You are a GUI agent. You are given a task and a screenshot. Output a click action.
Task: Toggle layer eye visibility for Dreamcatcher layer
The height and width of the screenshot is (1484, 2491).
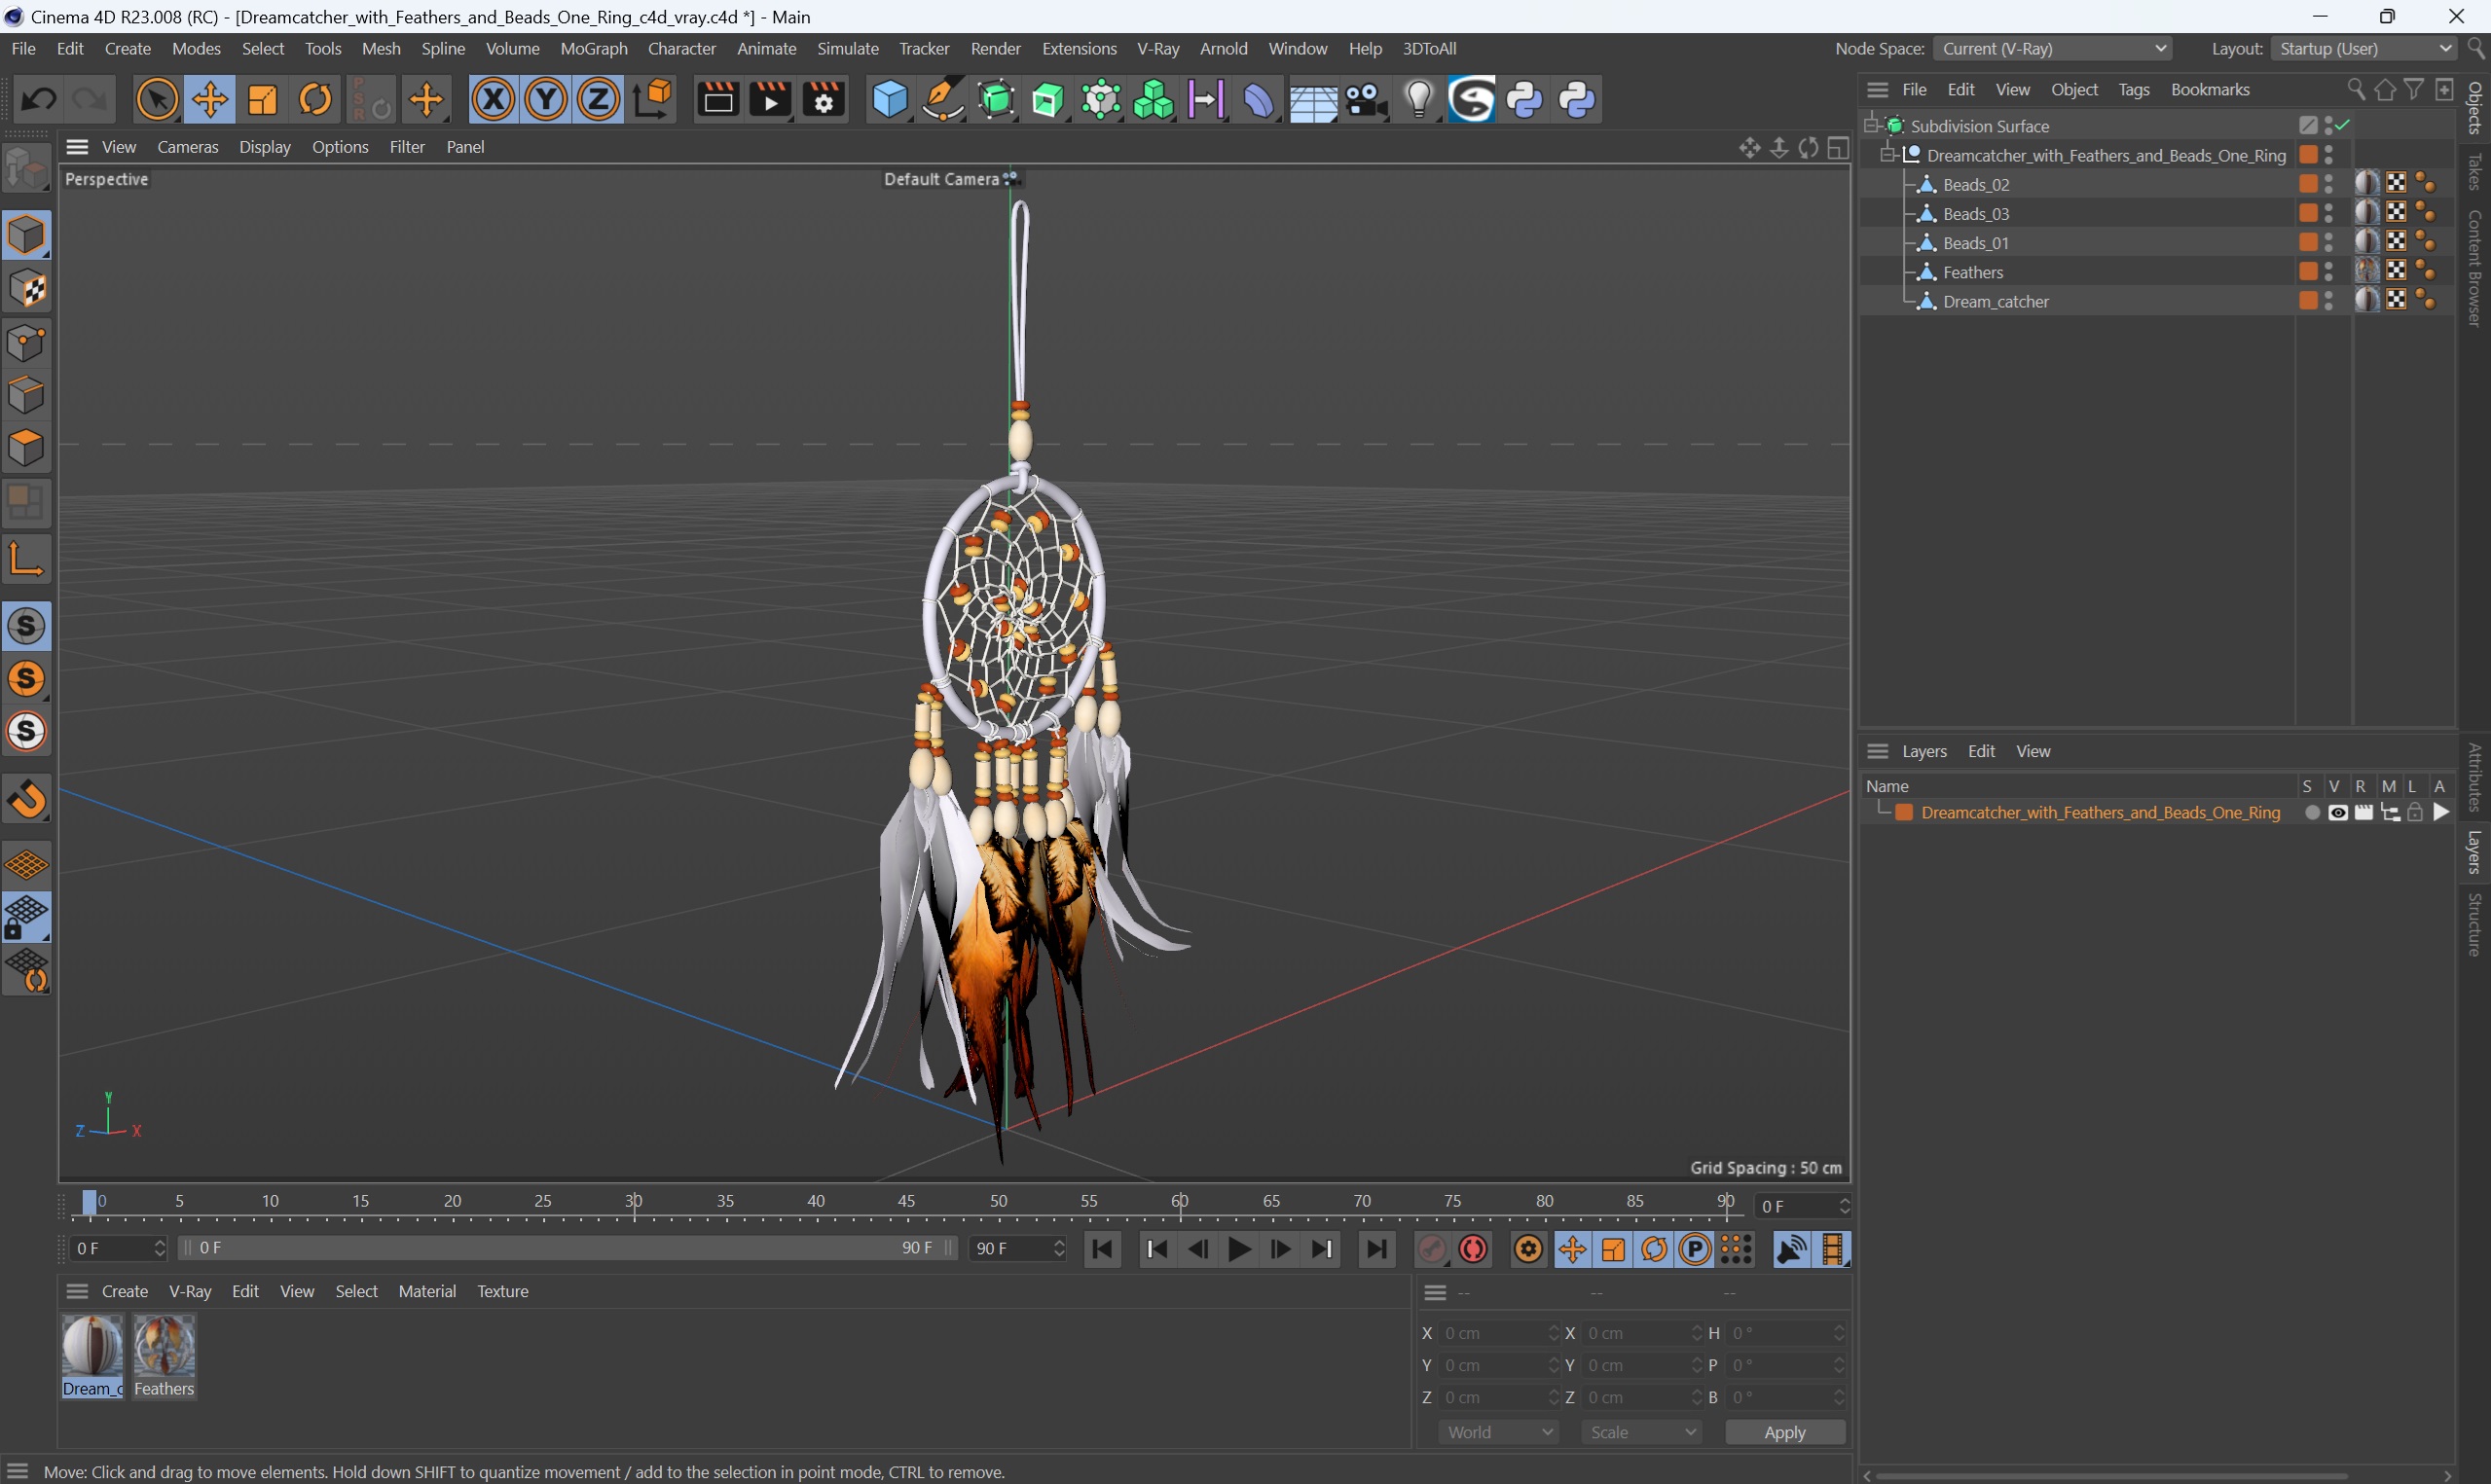point(2338,813)
